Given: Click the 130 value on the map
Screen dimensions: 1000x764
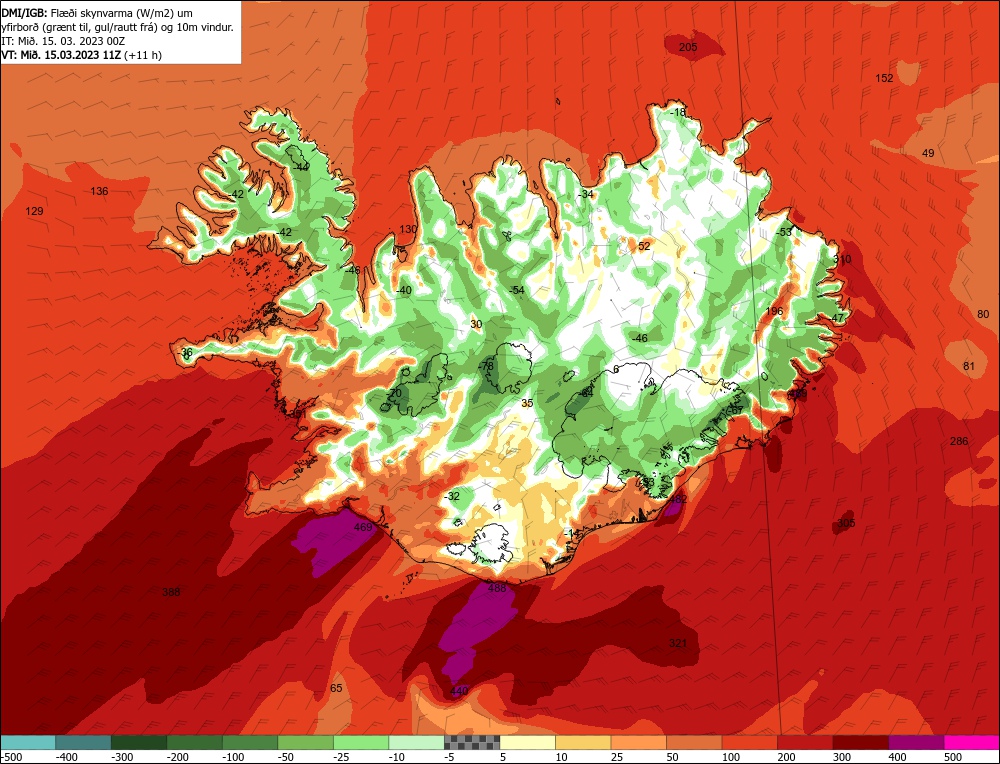Looking at the screenshot, I should pyautogui.click(x=408, y=230).
